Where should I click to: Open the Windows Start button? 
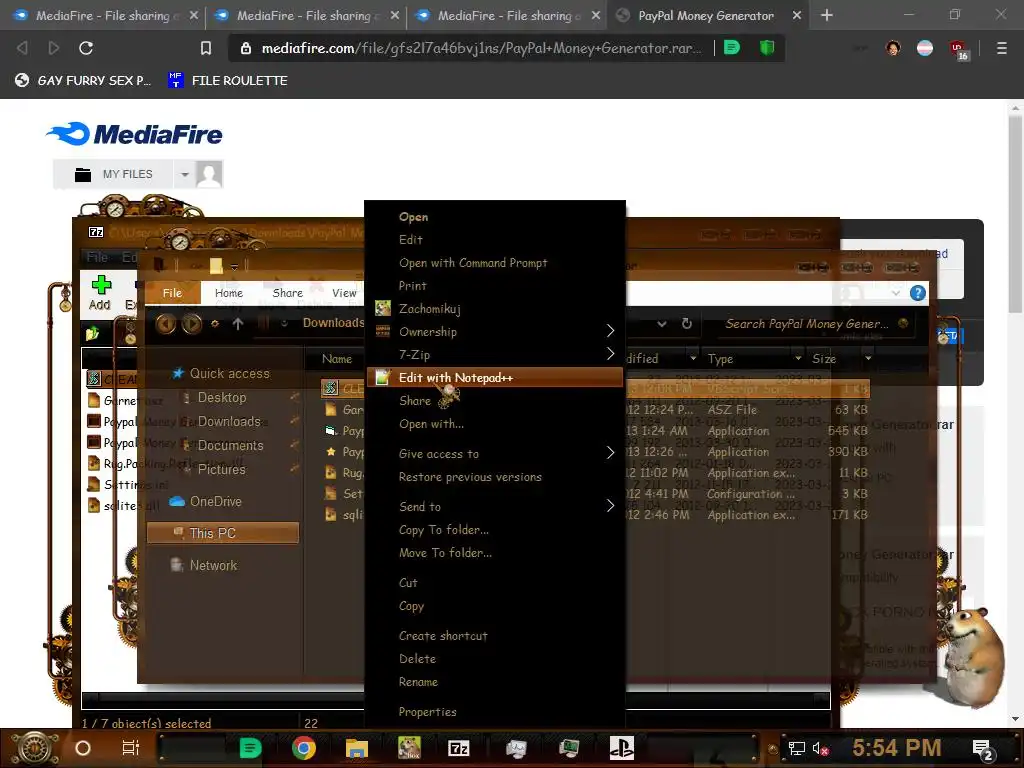pos(35,748)
